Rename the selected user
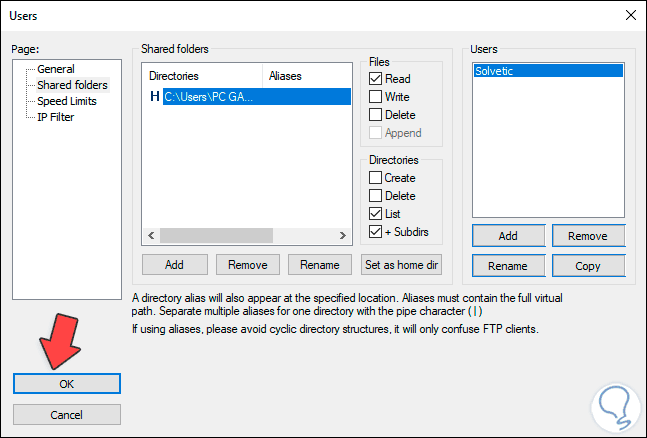The width and height of the screenshot is (647, 438). coord(508,266)
